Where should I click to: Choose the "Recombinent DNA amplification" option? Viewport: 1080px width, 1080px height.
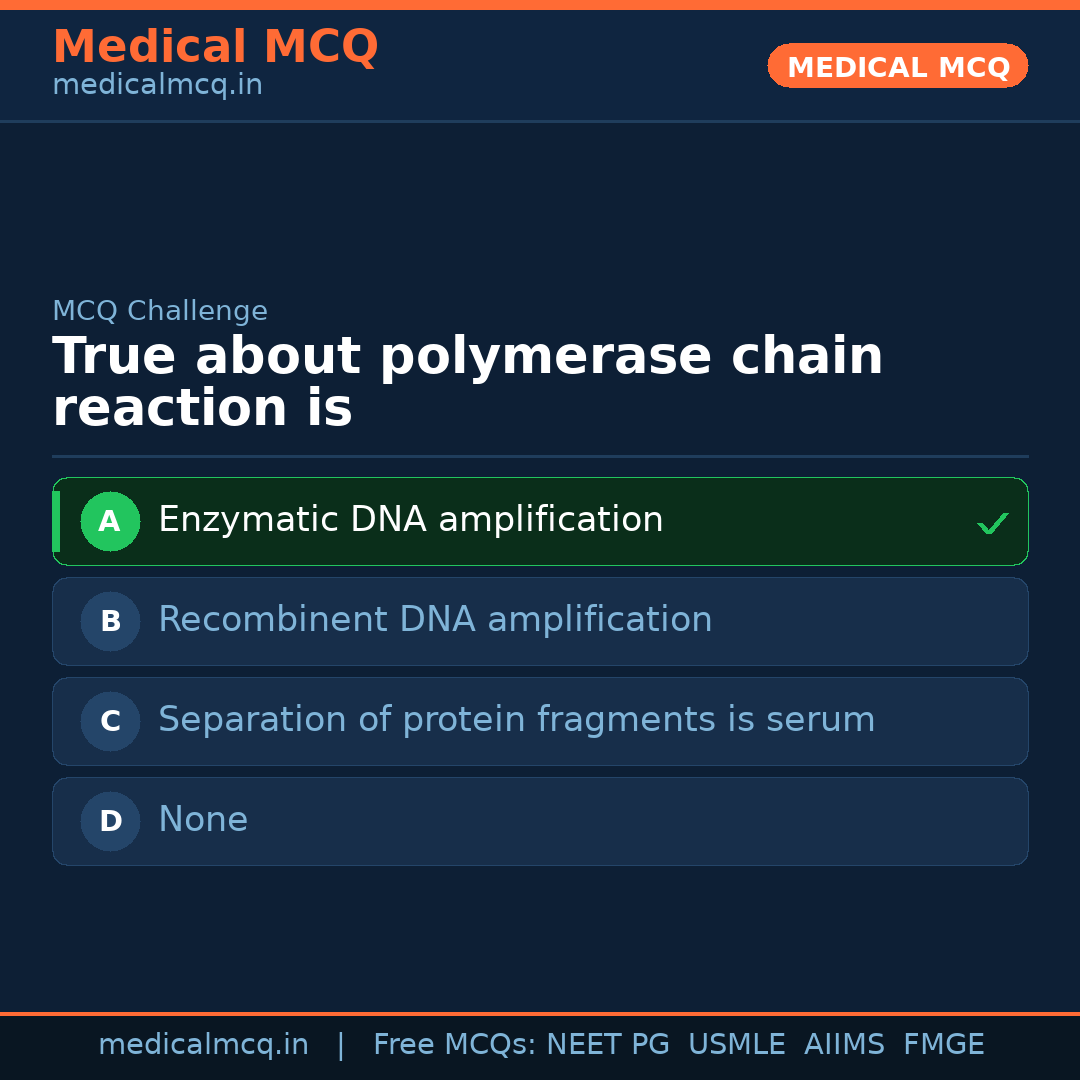435,620
